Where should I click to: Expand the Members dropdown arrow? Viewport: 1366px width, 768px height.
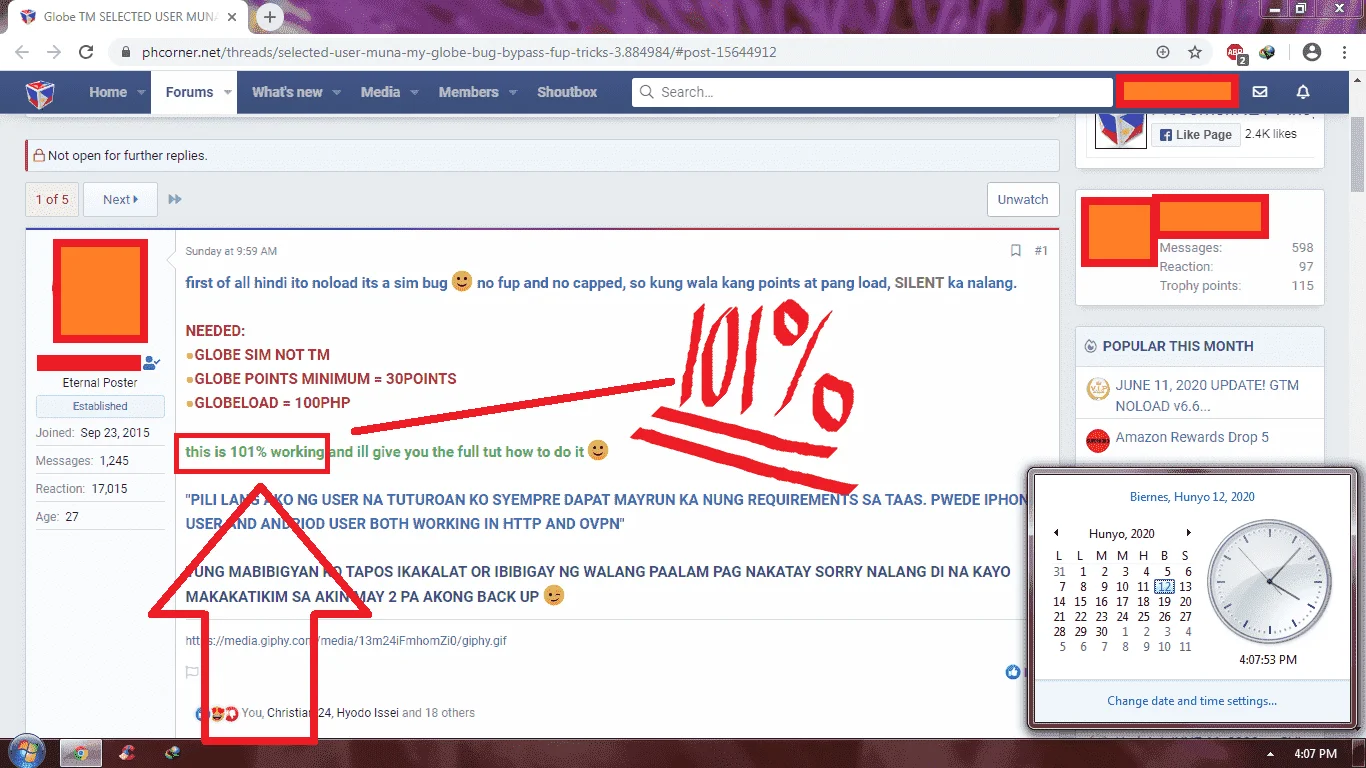(x=513, y=92)
